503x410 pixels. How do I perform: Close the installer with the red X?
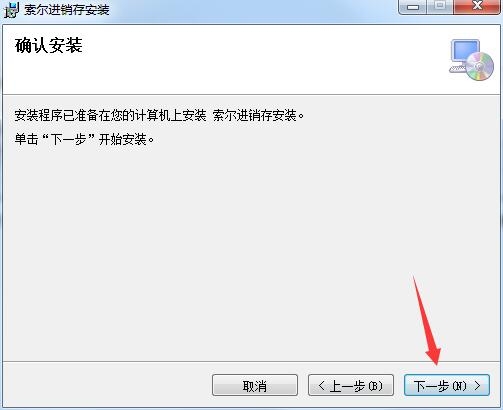(477, 7)
